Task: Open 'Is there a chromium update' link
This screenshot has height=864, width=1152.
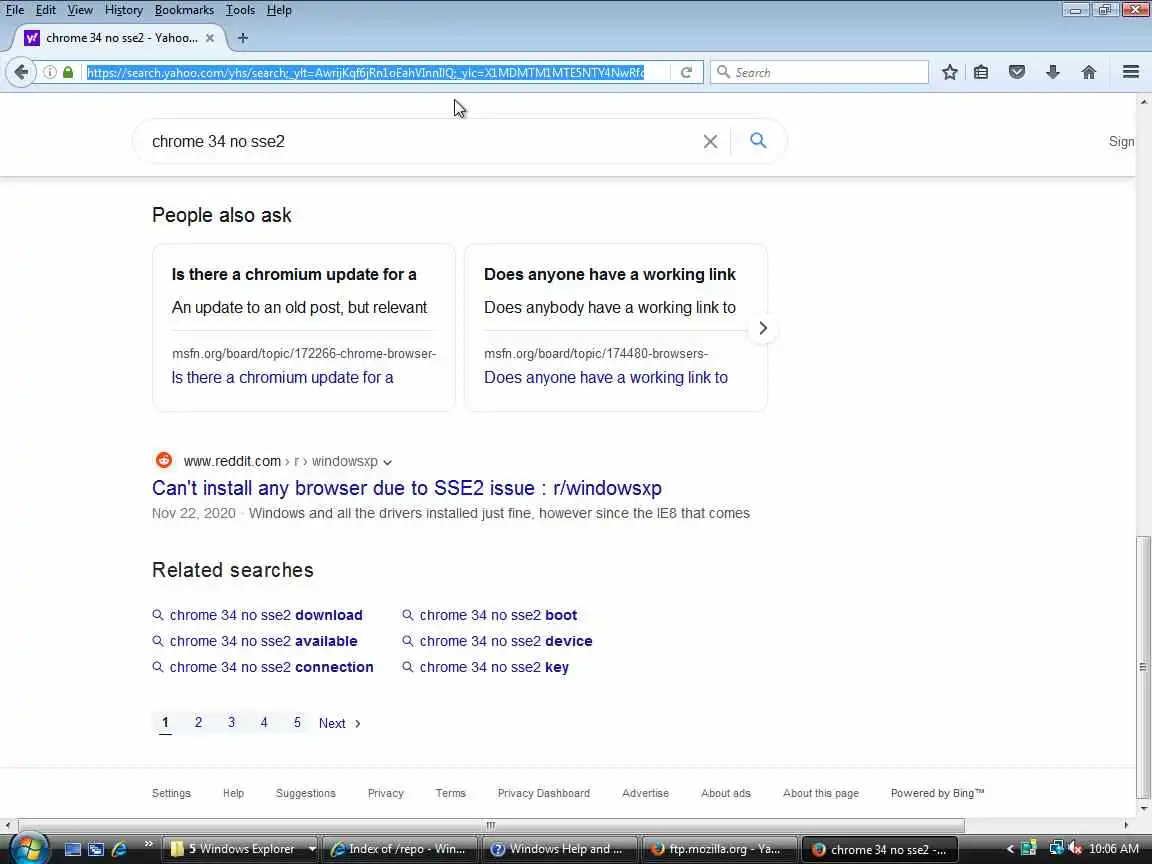Action: point(282,378)
